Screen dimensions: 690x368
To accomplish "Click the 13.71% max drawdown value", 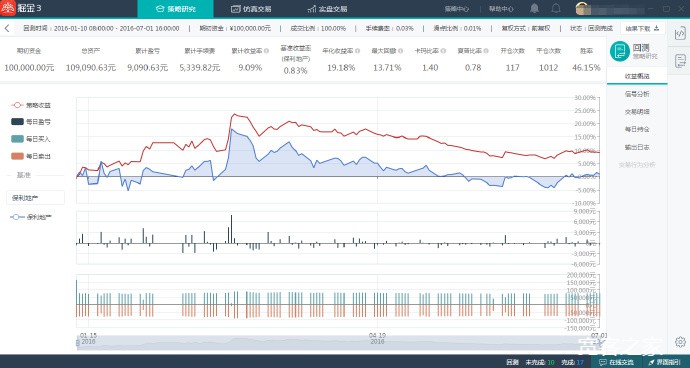I will [386, 68].
